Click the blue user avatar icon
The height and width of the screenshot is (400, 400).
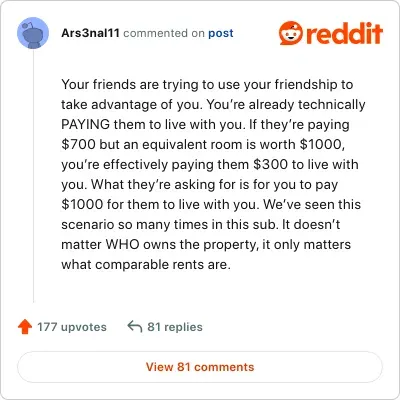click(33, 33)
